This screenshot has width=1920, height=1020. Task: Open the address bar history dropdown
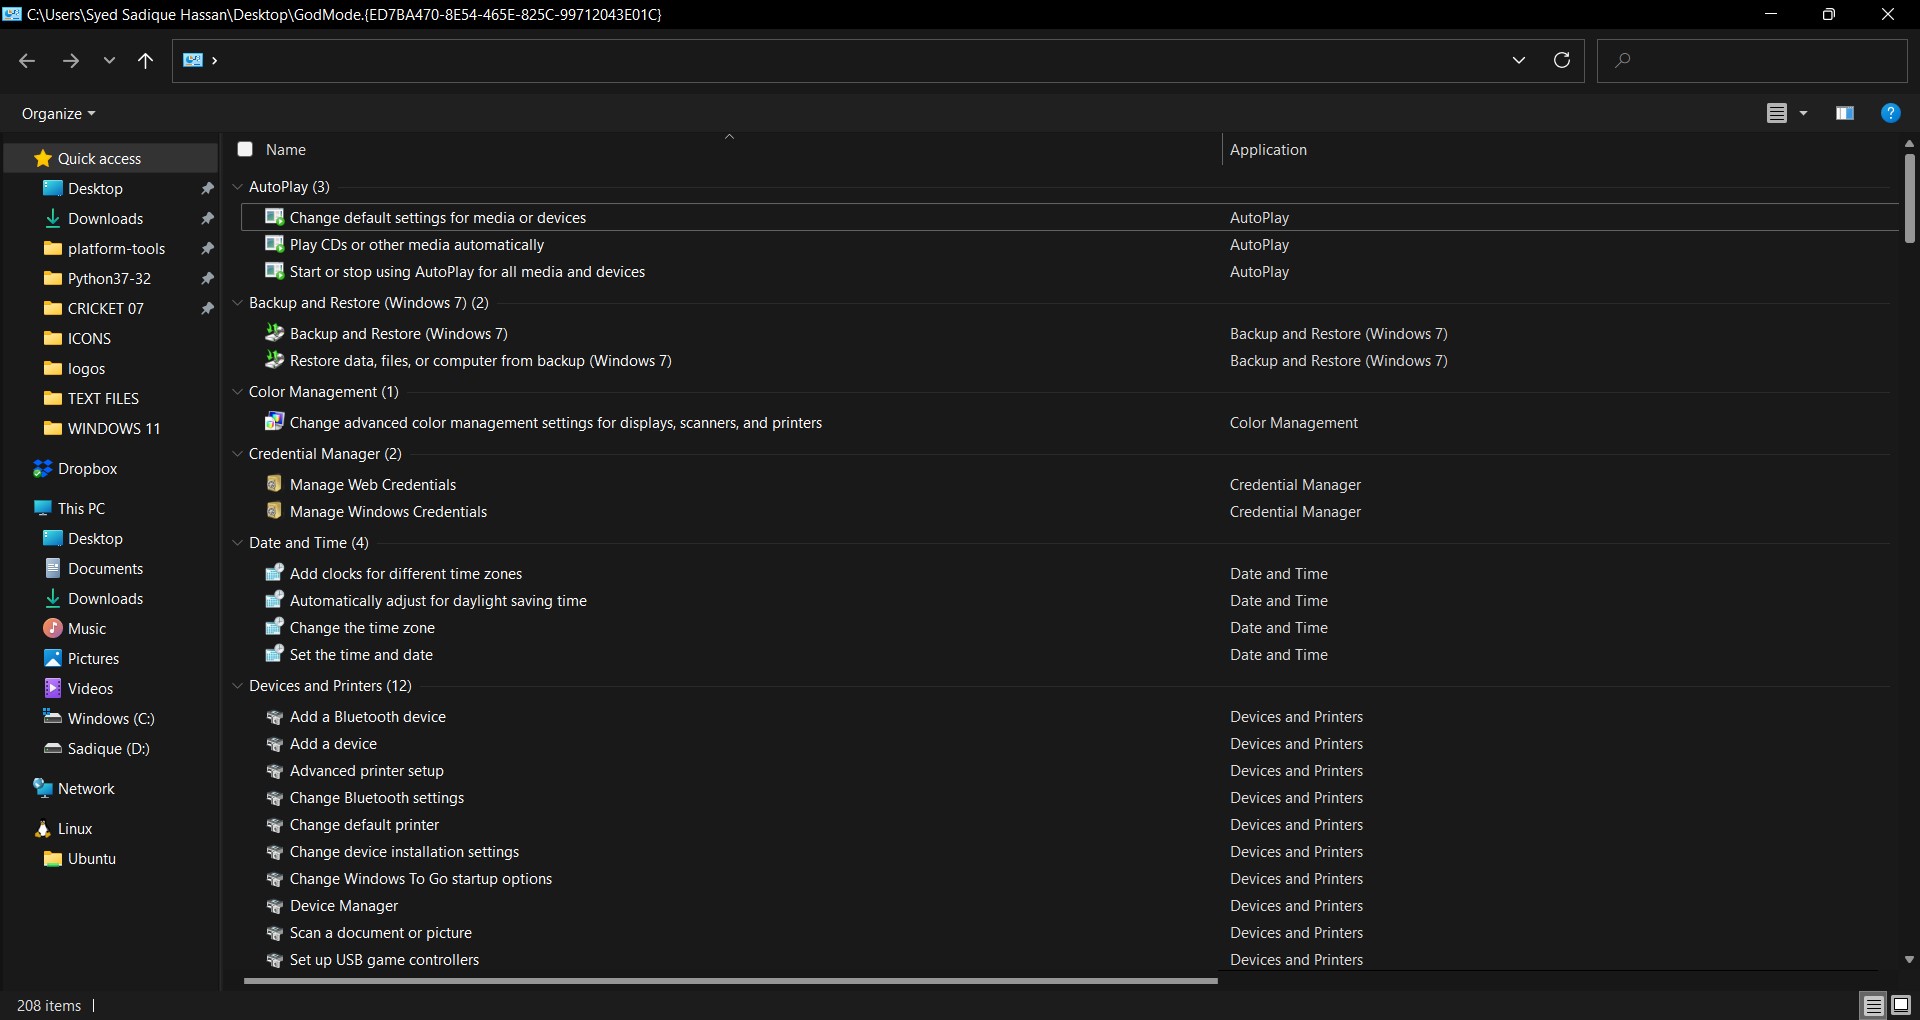pos(1518,60)
